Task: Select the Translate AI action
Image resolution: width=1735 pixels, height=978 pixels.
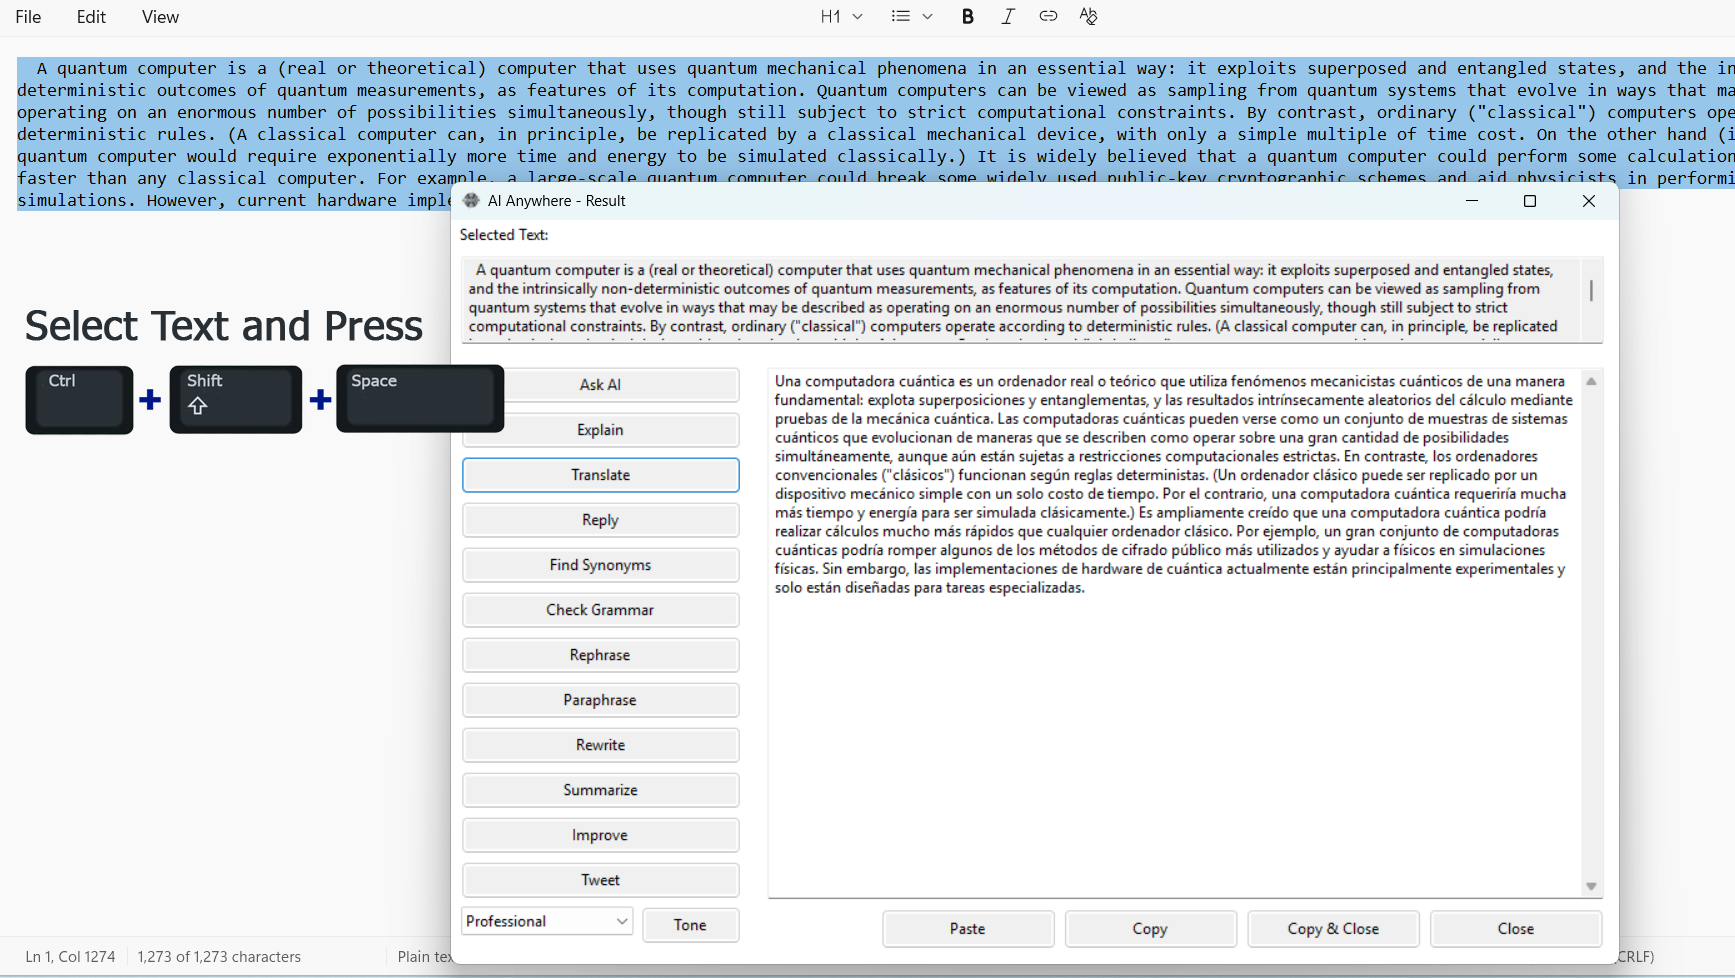Action: 600,474
